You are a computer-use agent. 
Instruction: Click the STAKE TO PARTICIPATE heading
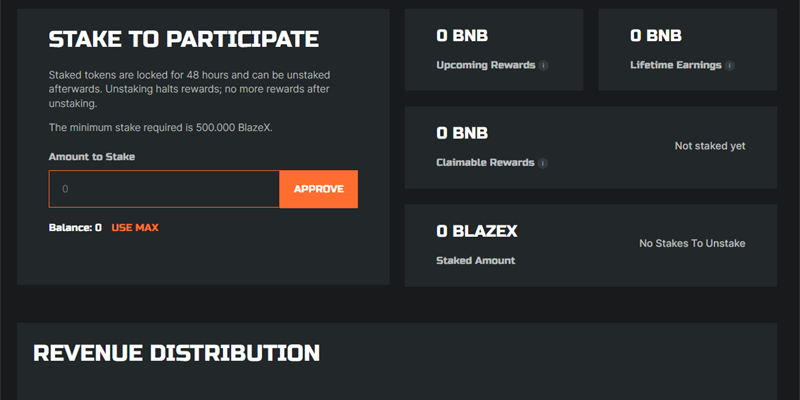coord(184,40)
